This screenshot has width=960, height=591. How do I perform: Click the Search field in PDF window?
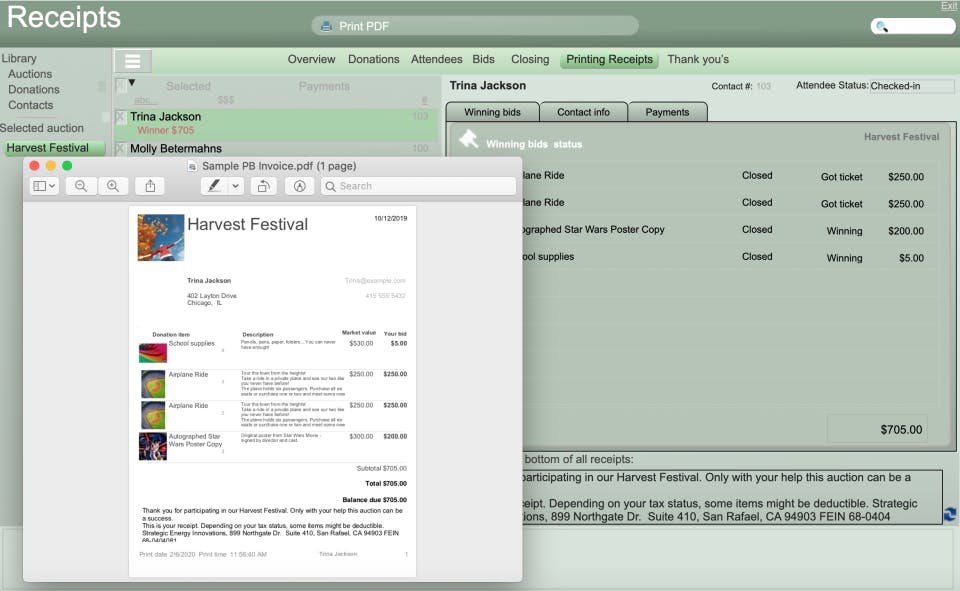(x=419, y=186)
